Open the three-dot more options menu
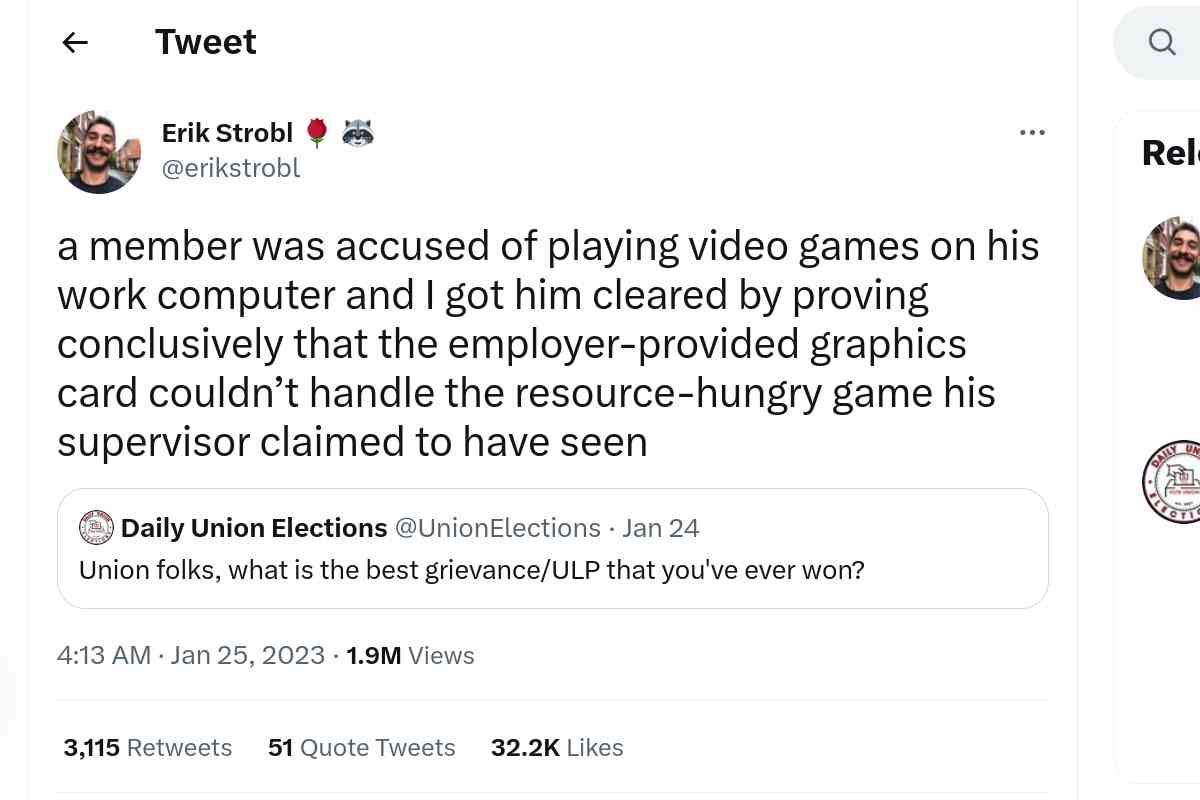 pyautogui.click(x=1032, y=133)
